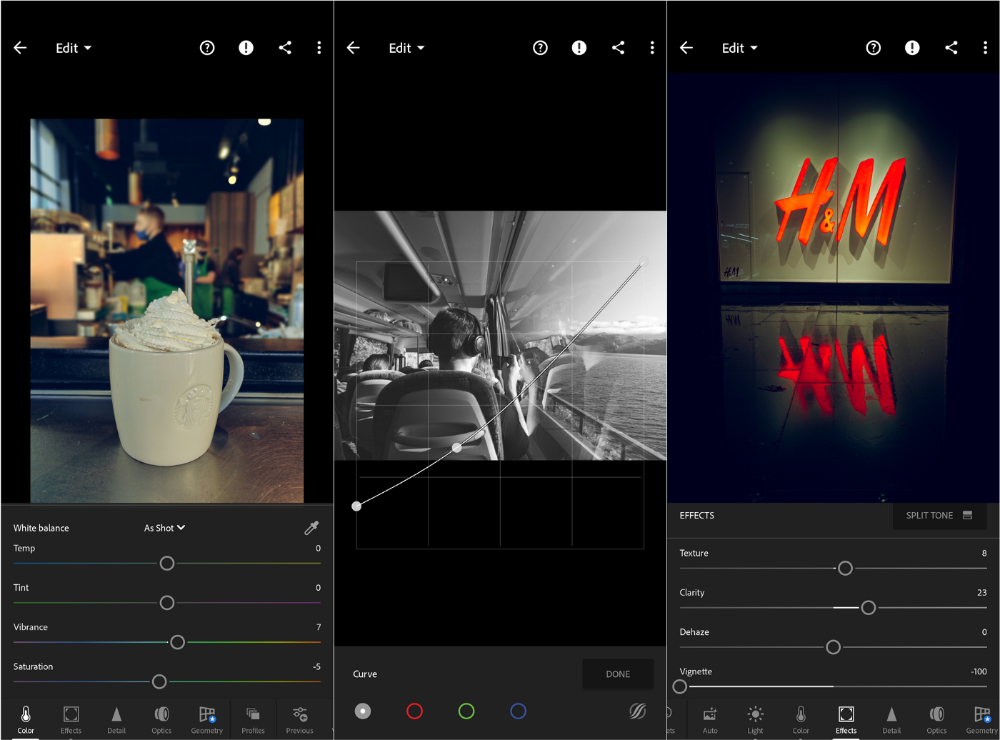Open help icon in curve screen
Screen dimensions: 1000x740
click(540, 48)
